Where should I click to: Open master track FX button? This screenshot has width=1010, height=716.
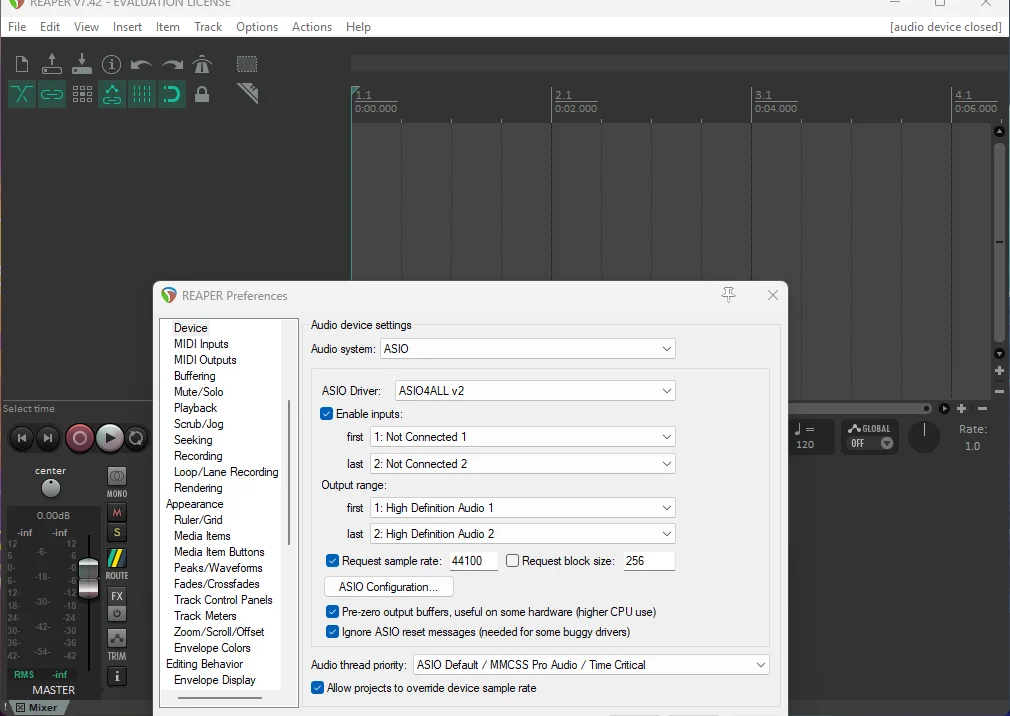click(x=117, y=596)
